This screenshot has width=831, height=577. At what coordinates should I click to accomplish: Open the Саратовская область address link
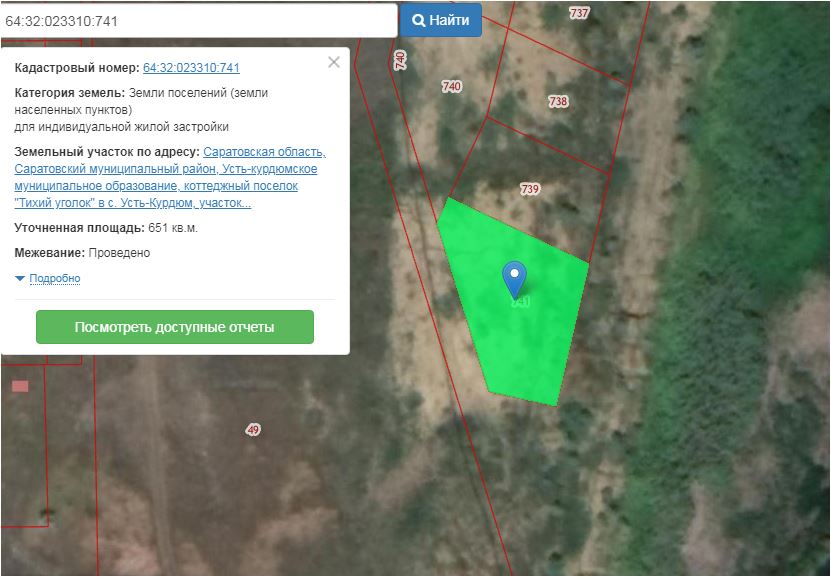coord(264,152)
